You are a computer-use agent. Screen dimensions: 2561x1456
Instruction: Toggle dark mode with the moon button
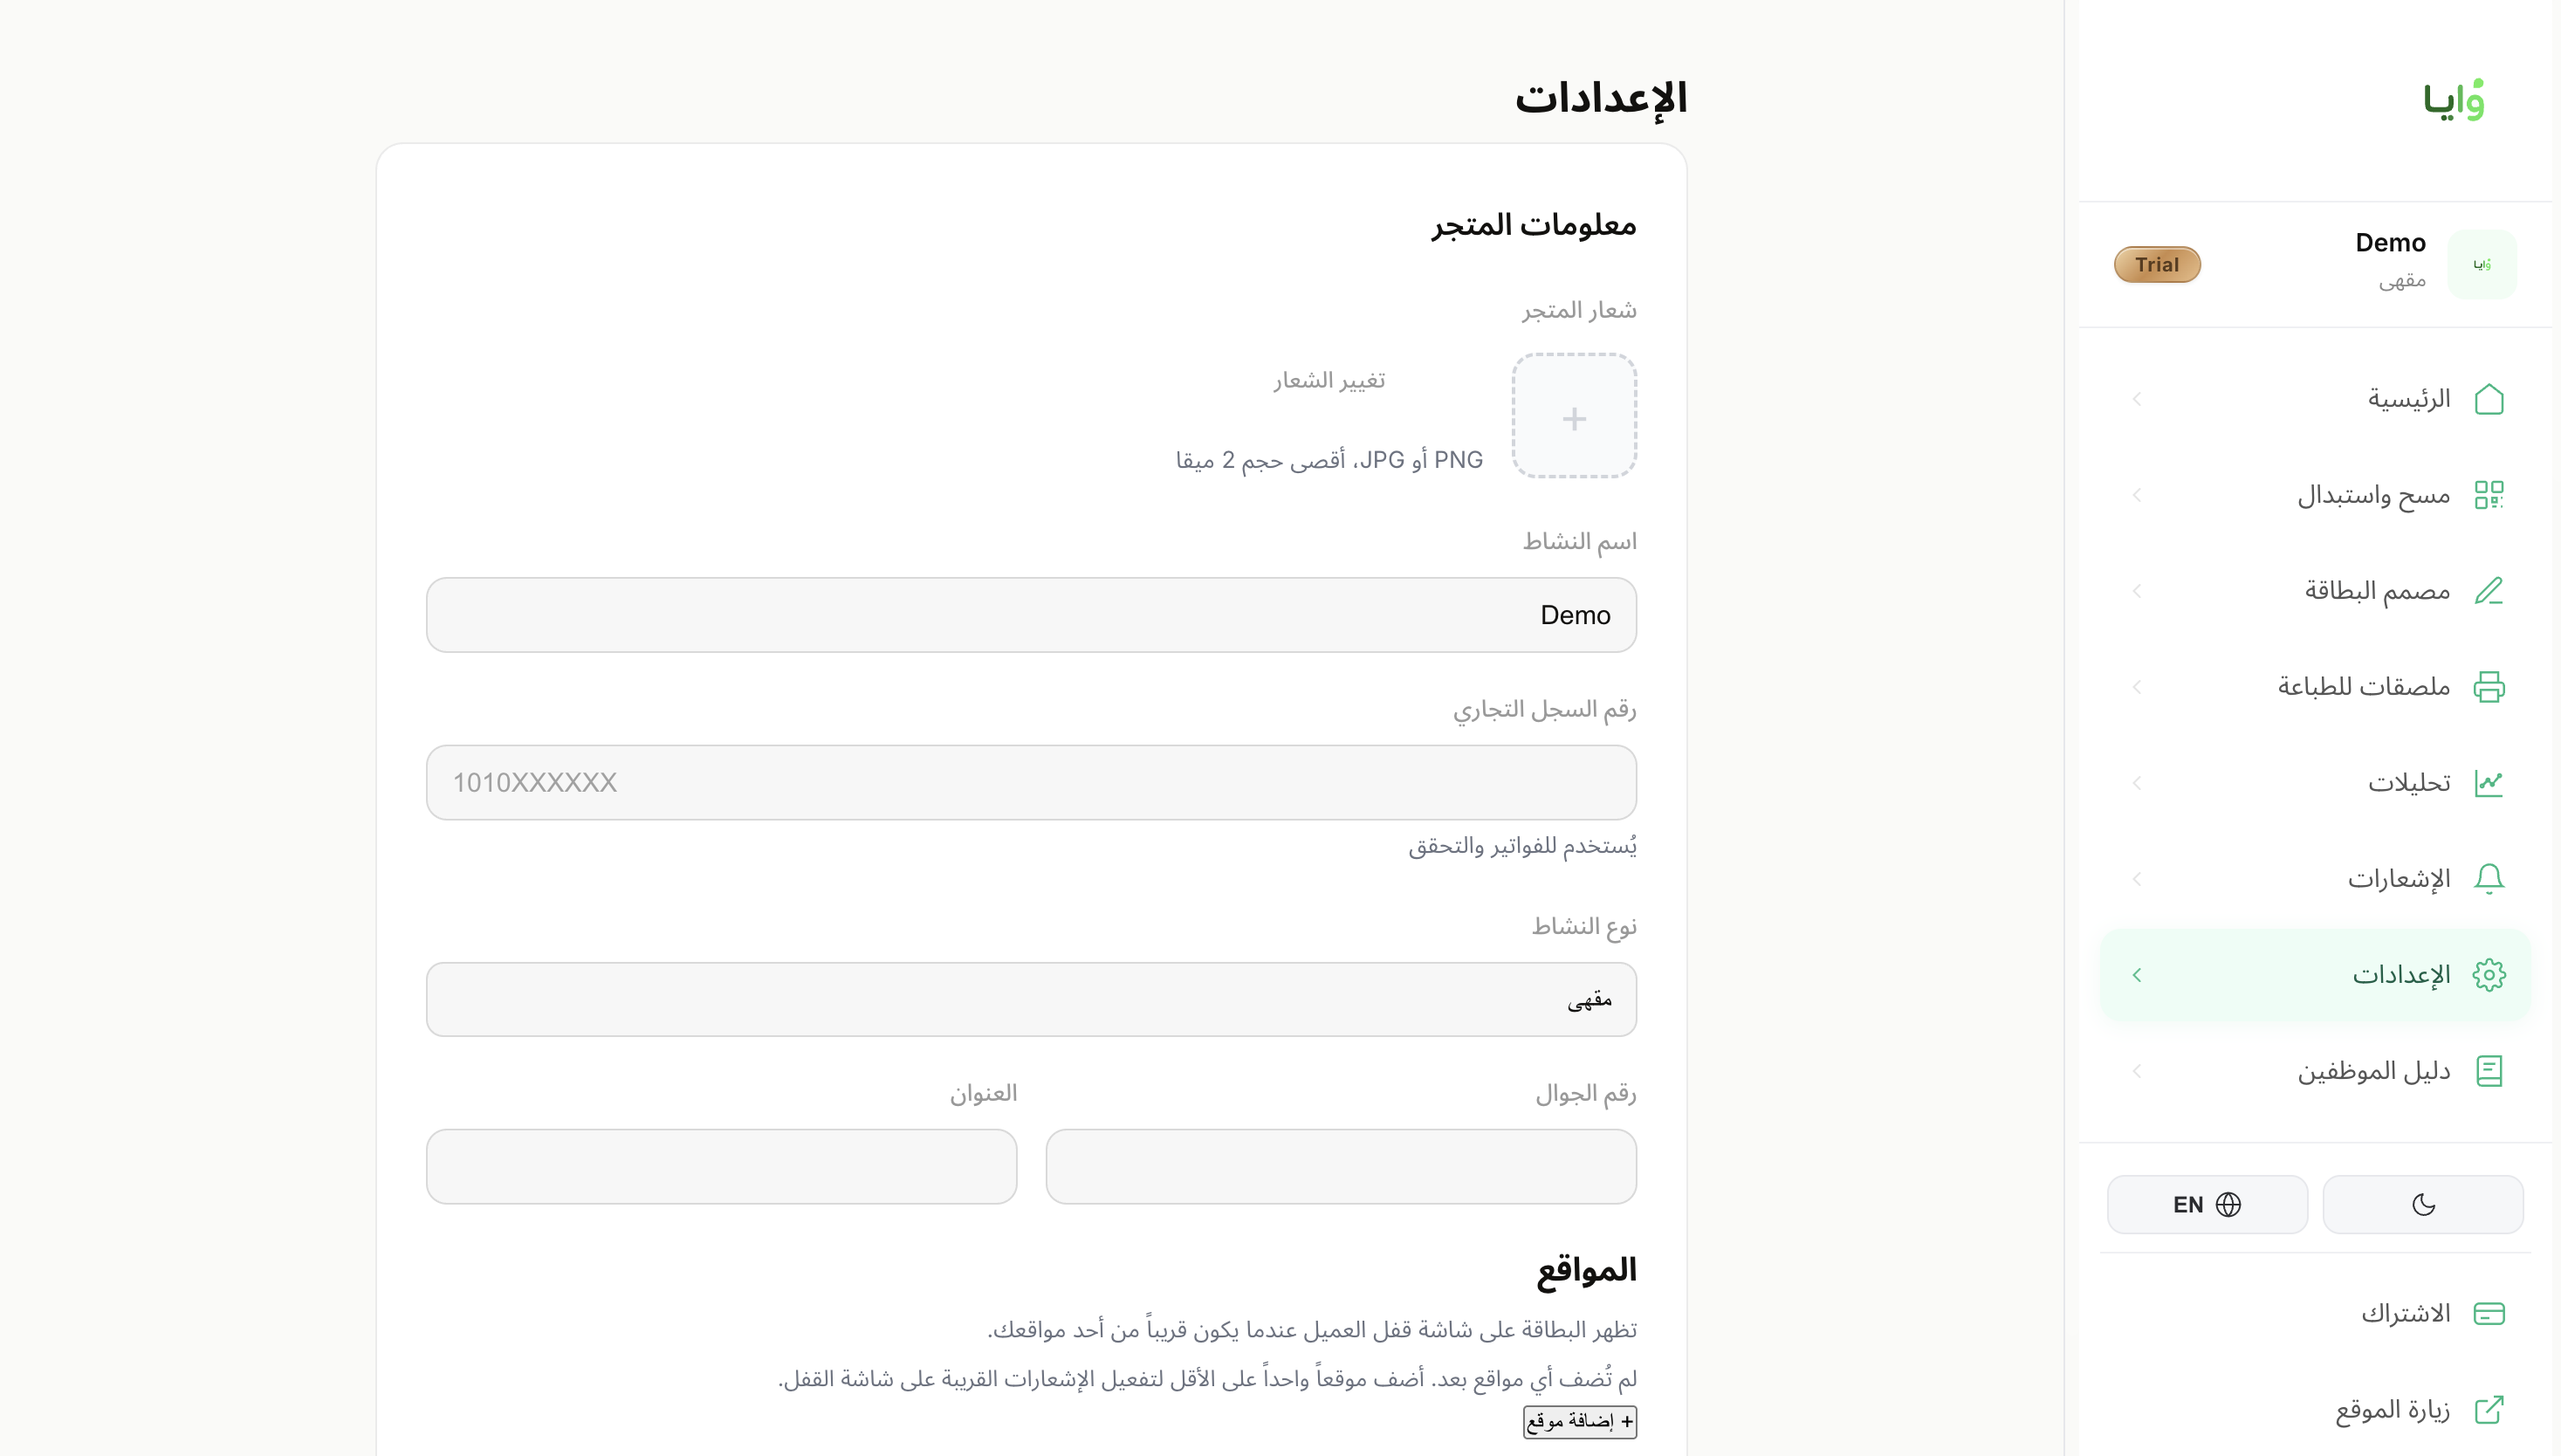pyautogui.click(x=2423, y=1204)
